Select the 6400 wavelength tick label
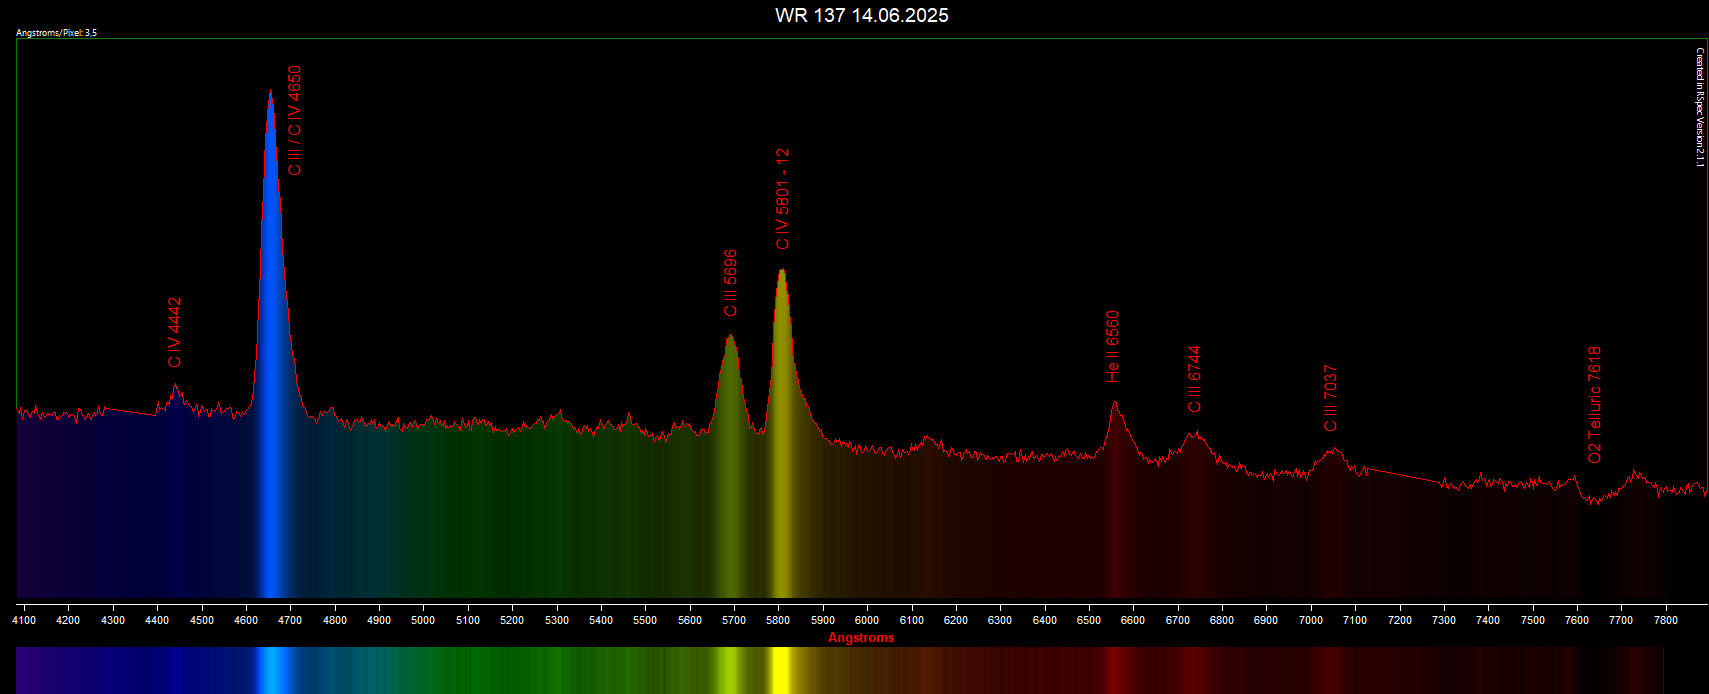This screenshot has height=694, width=1709. pyautogui.click(x=1045, y=620)
